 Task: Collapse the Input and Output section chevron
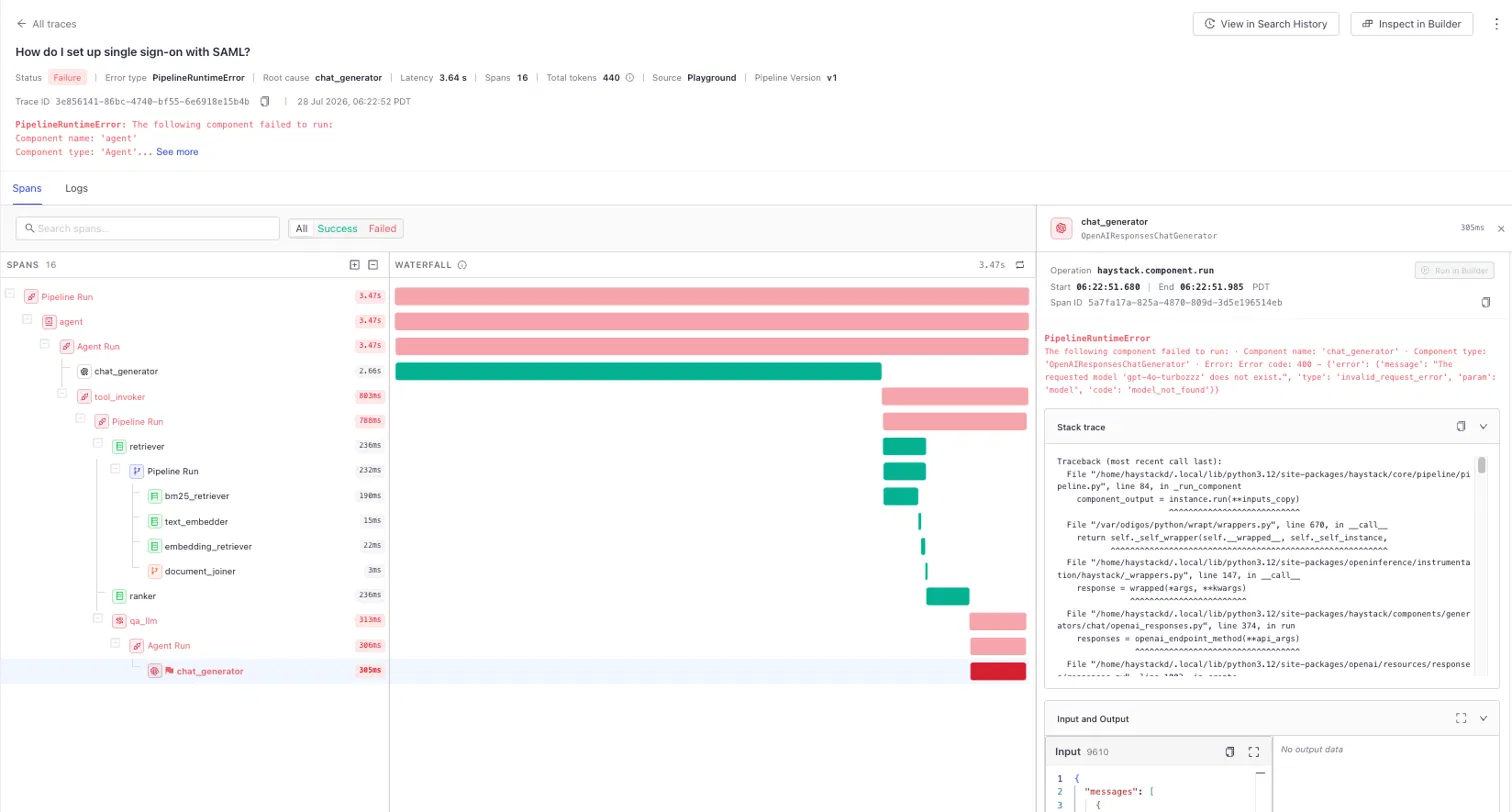coord(1483,718)
